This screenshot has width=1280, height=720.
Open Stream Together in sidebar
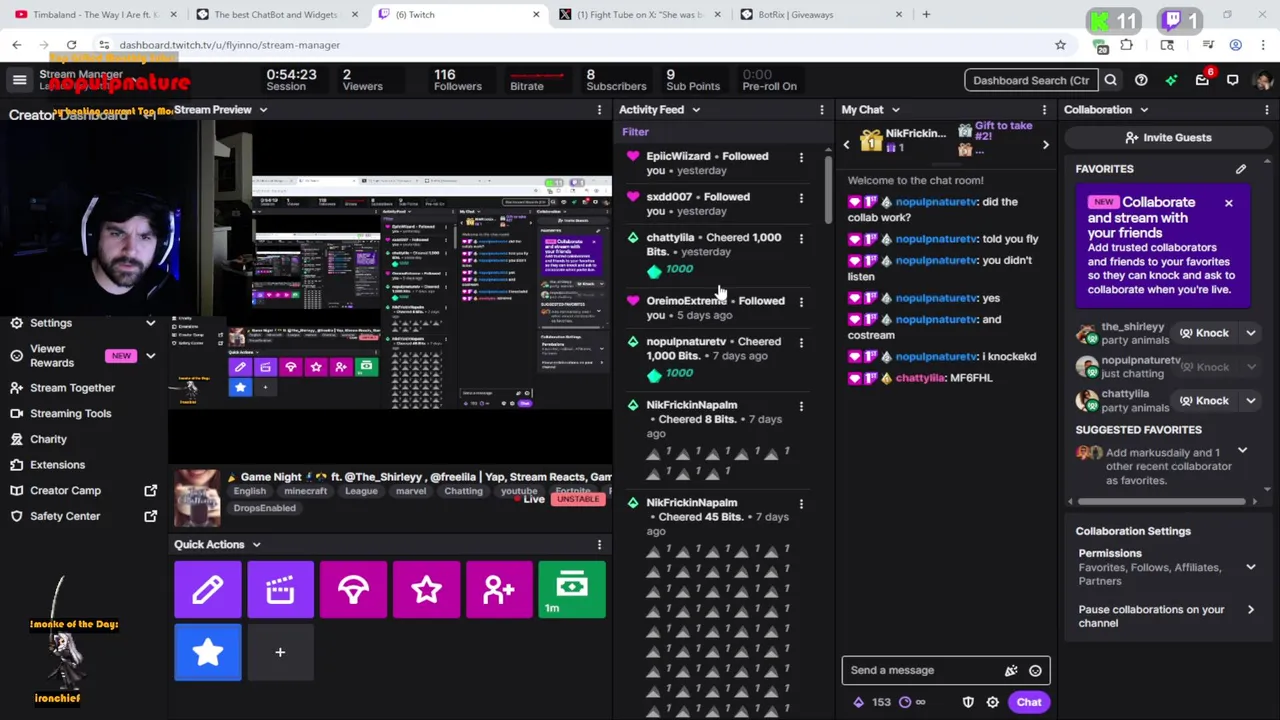click(x=72, y=388)
